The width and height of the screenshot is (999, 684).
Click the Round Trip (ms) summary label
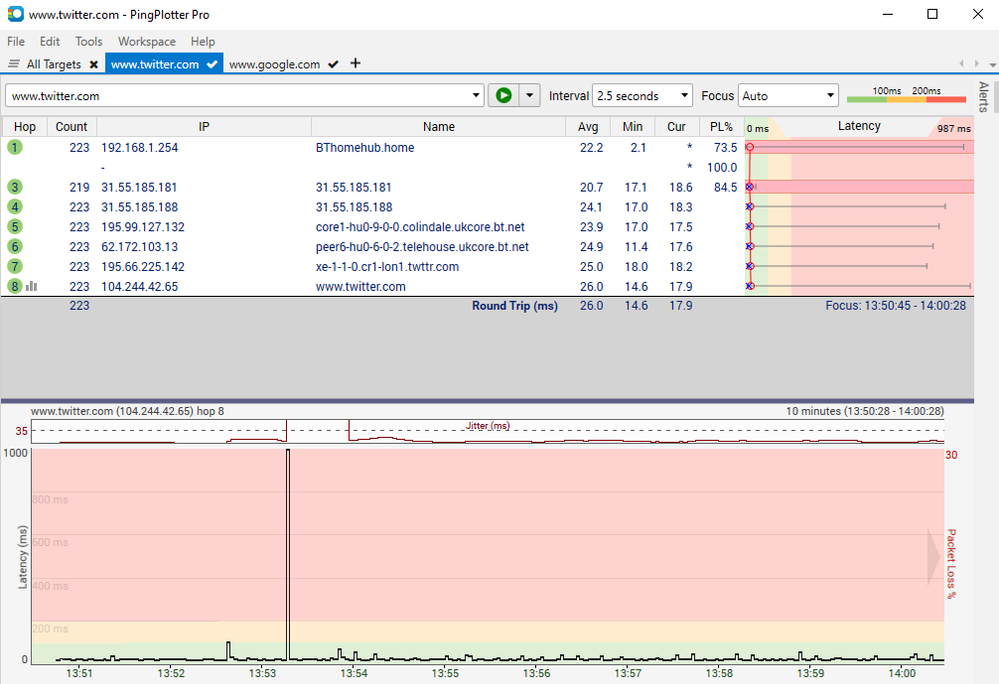click(x=515, y=306)
